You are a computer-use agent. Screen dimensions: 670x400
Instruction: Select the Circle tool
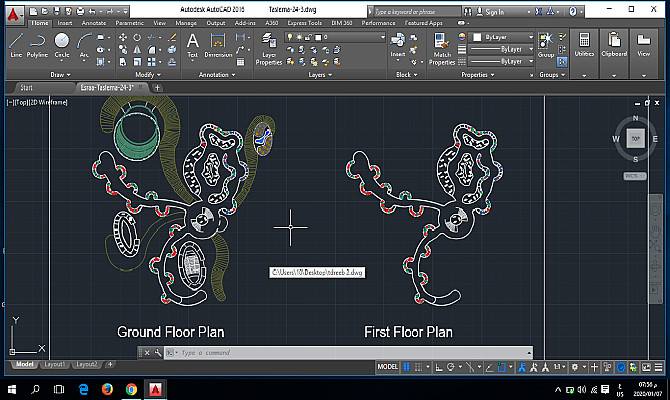[62, 43]
